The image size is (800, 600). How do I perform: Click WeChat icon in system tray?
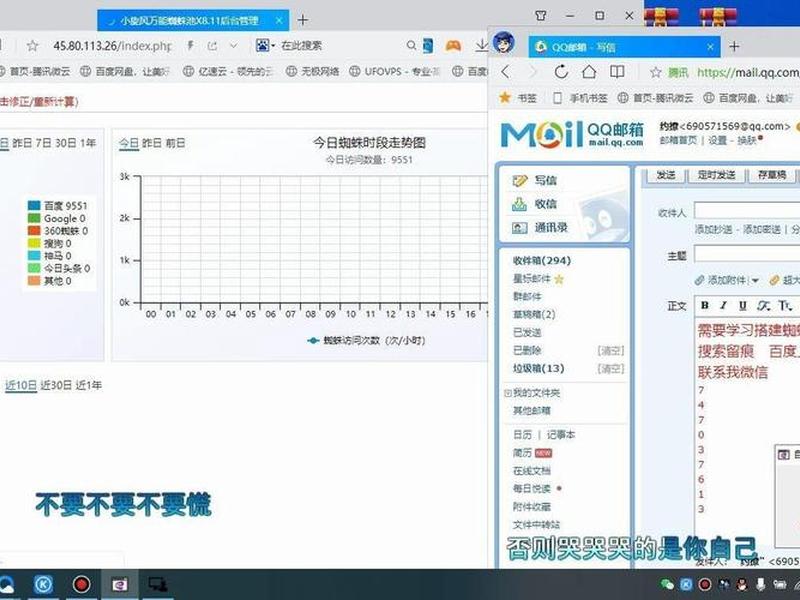[x=667, y=584]
